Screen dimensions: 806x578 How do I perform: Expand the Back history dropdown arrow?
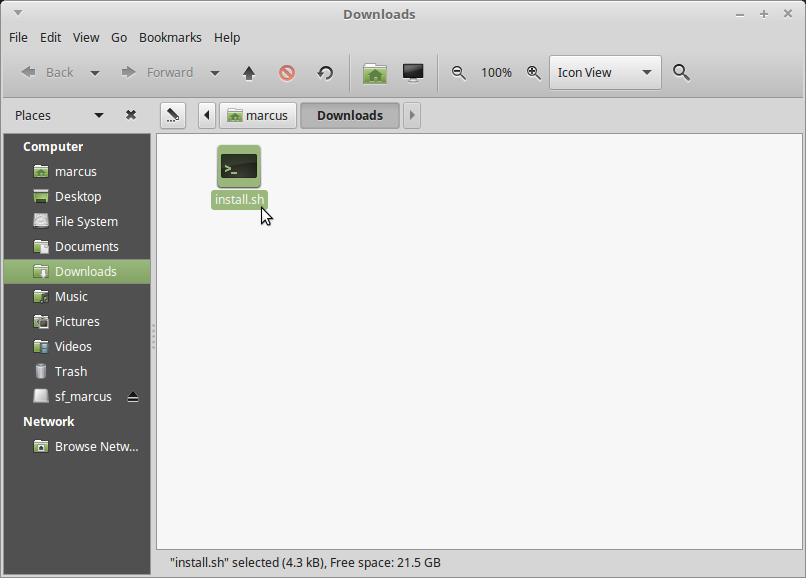coord(95,73)
